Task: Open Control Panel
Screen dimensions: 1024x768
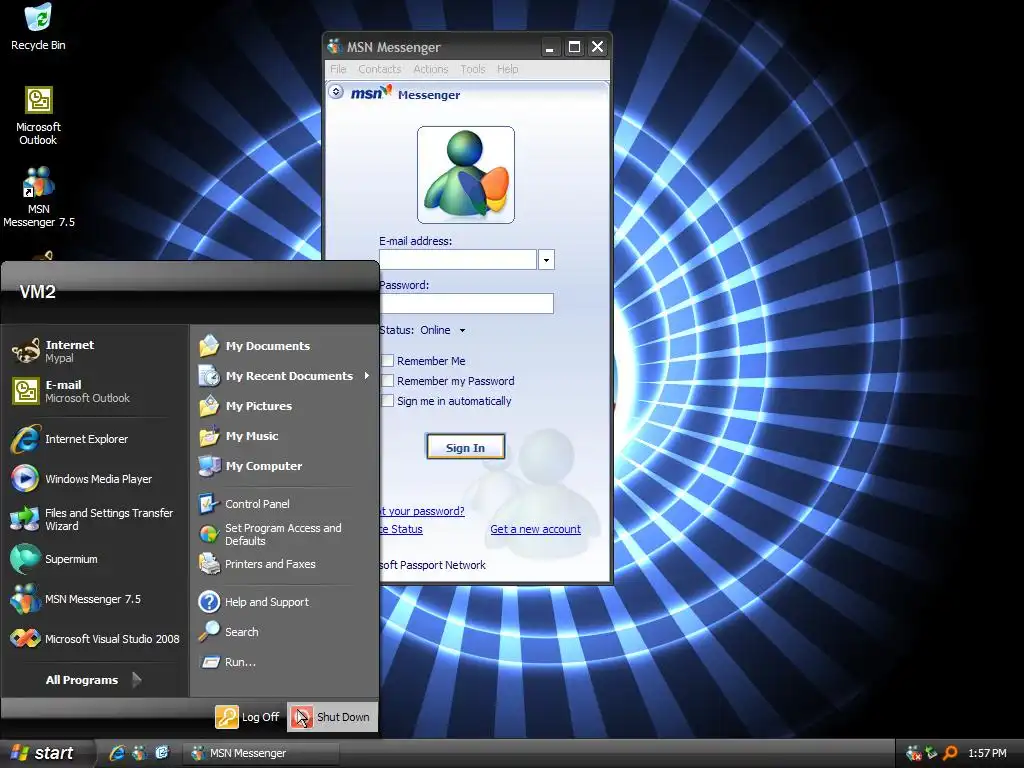Action: 284,504
